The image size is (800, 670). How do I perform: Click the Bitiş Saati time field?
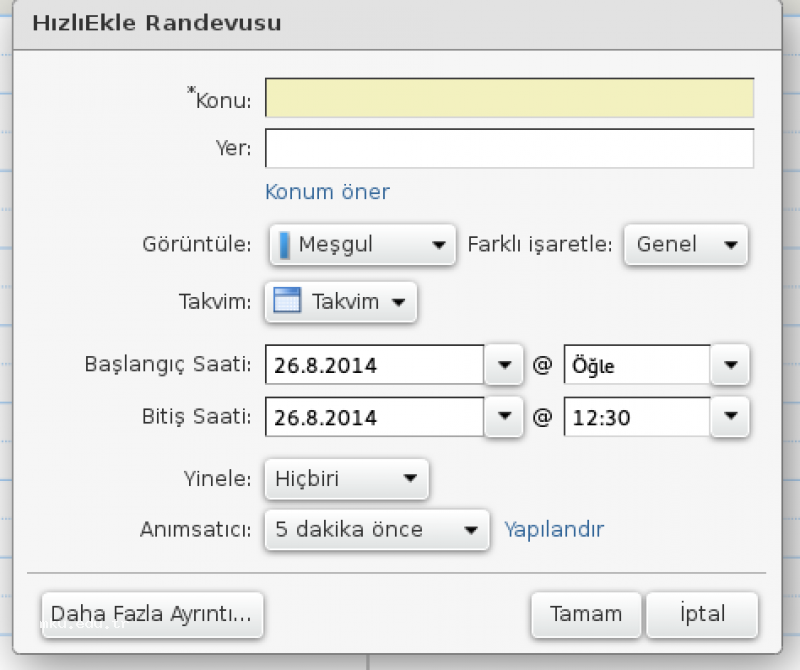(637, 416)
